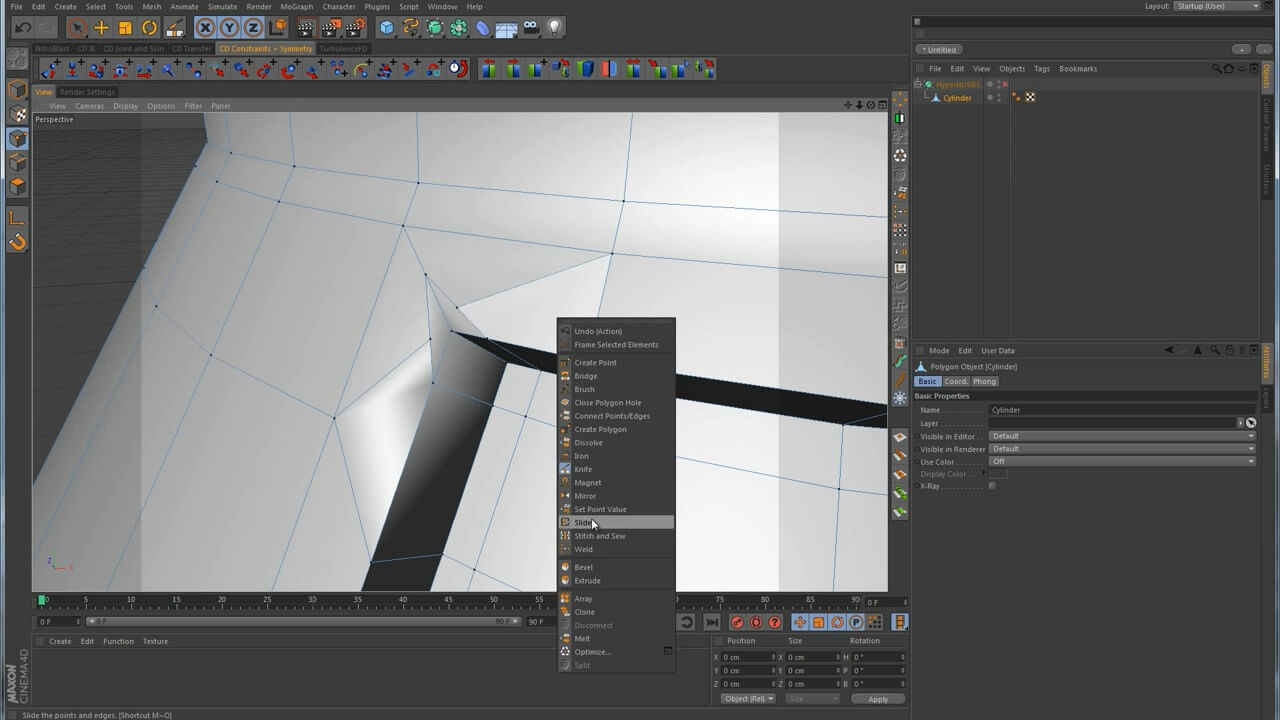Open the Visible in Editor dropdown
This screenshot has width=1280, height=720.
(1121, 436)
